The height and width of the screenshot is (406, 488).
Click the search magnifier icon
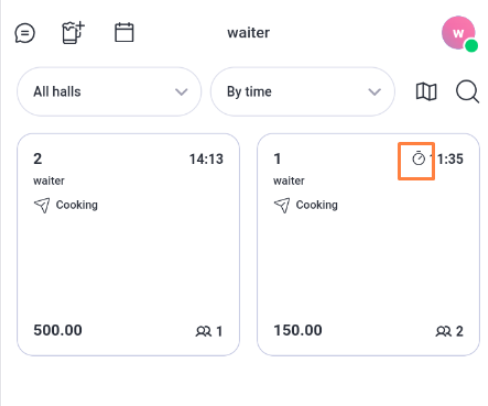(467, 91)
